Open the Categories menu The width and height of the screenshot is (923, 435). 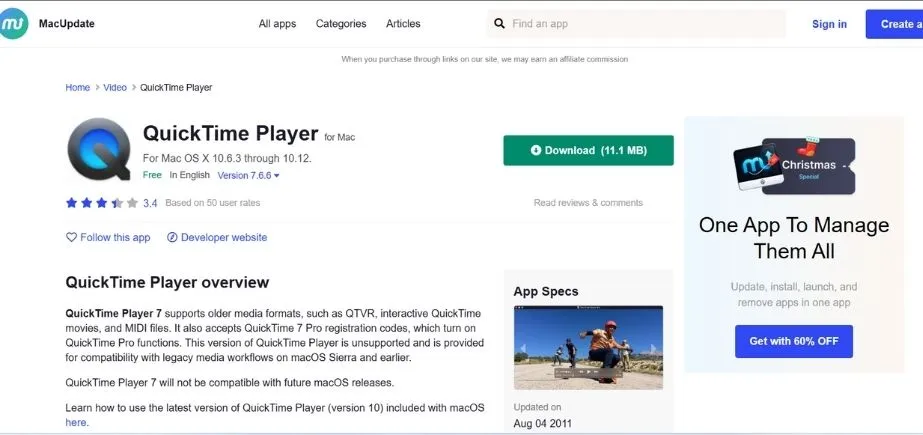341,24
